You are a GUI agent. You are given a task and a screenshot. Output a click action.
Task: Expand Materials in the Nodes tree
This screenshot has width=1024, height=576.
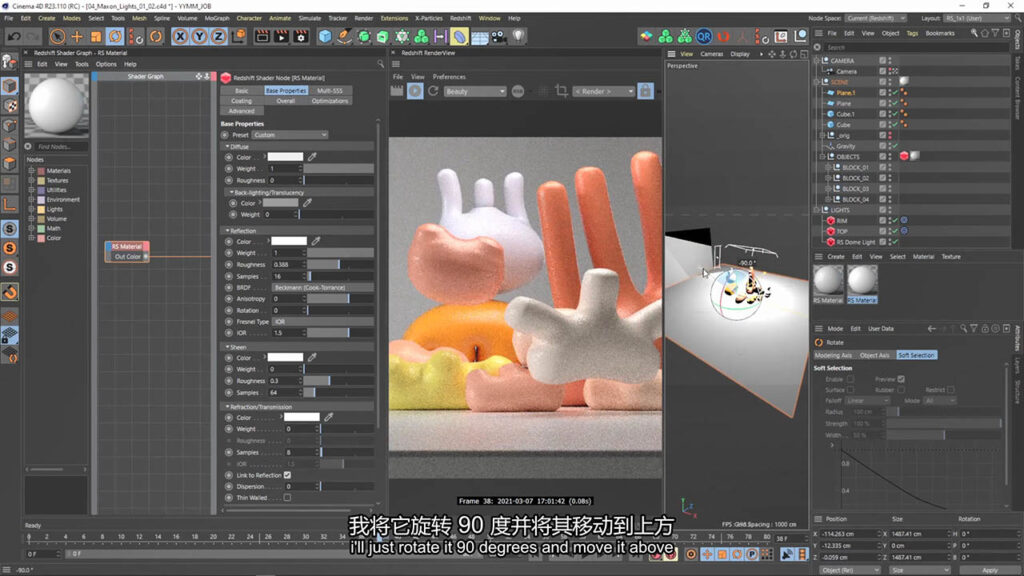(x=31, y=170)
